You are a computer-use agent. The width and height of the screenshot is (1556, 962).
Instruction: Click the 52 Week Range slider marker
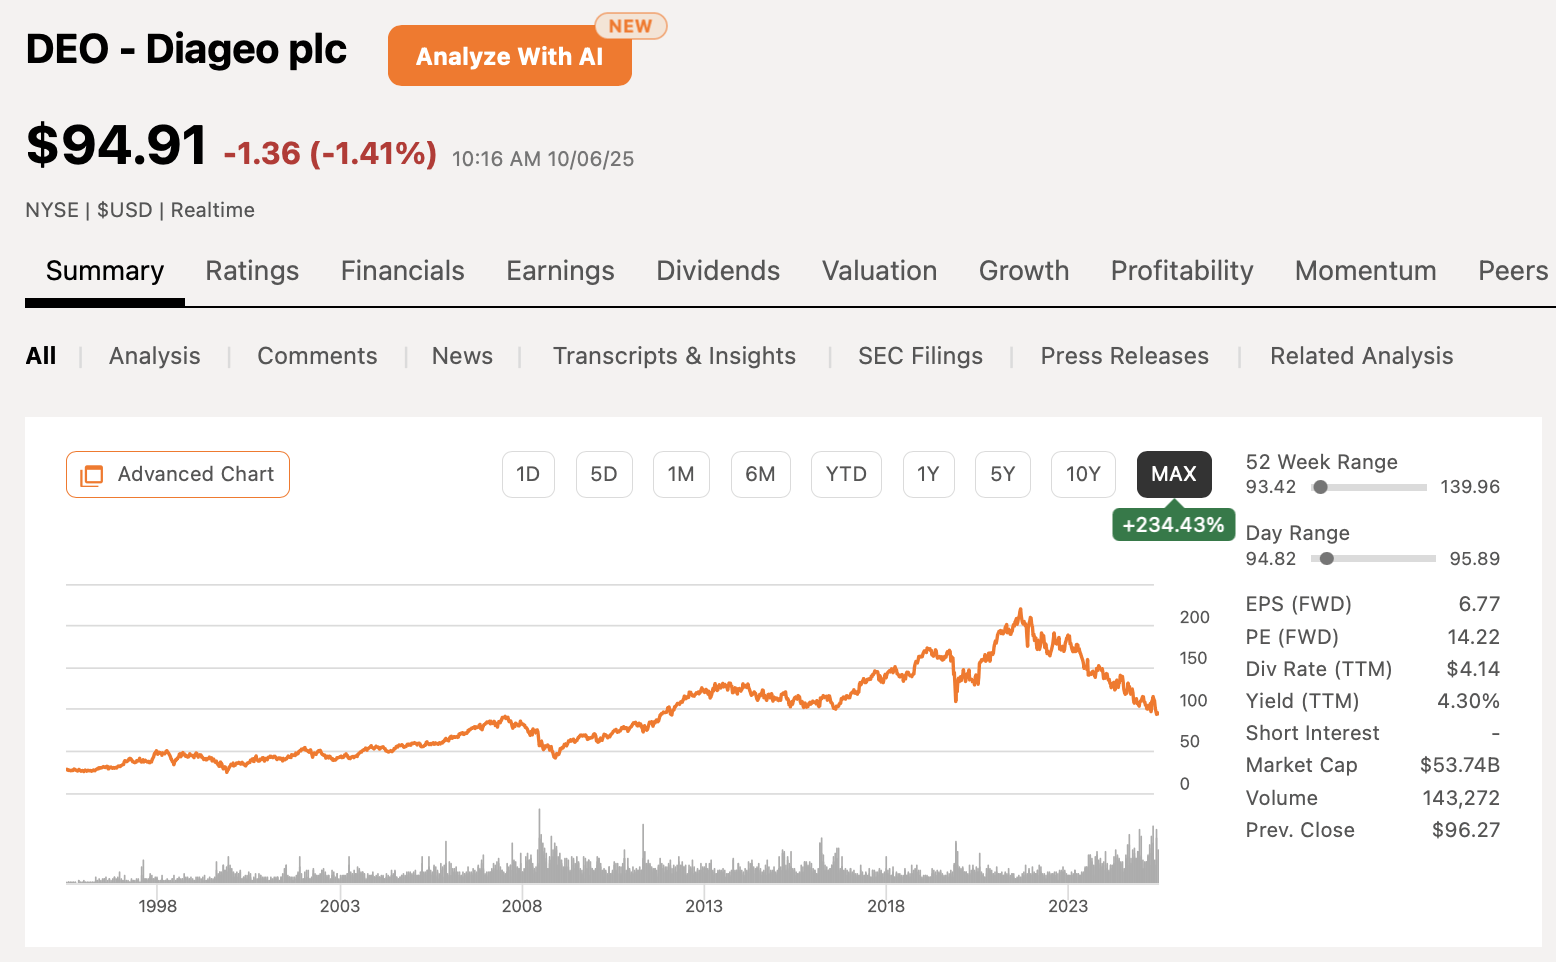[x=1321, y=487]
